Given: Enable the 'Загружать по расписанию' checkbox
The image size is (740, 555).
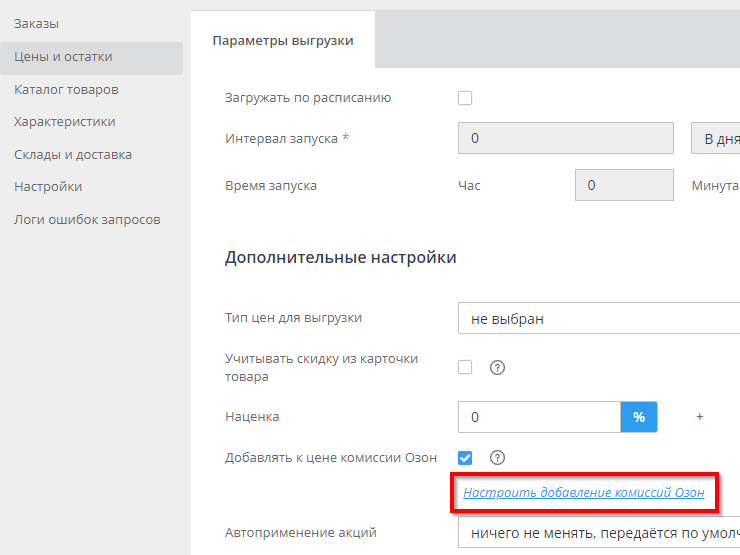Looking at the screenshot, I should (x=465, y=98).
